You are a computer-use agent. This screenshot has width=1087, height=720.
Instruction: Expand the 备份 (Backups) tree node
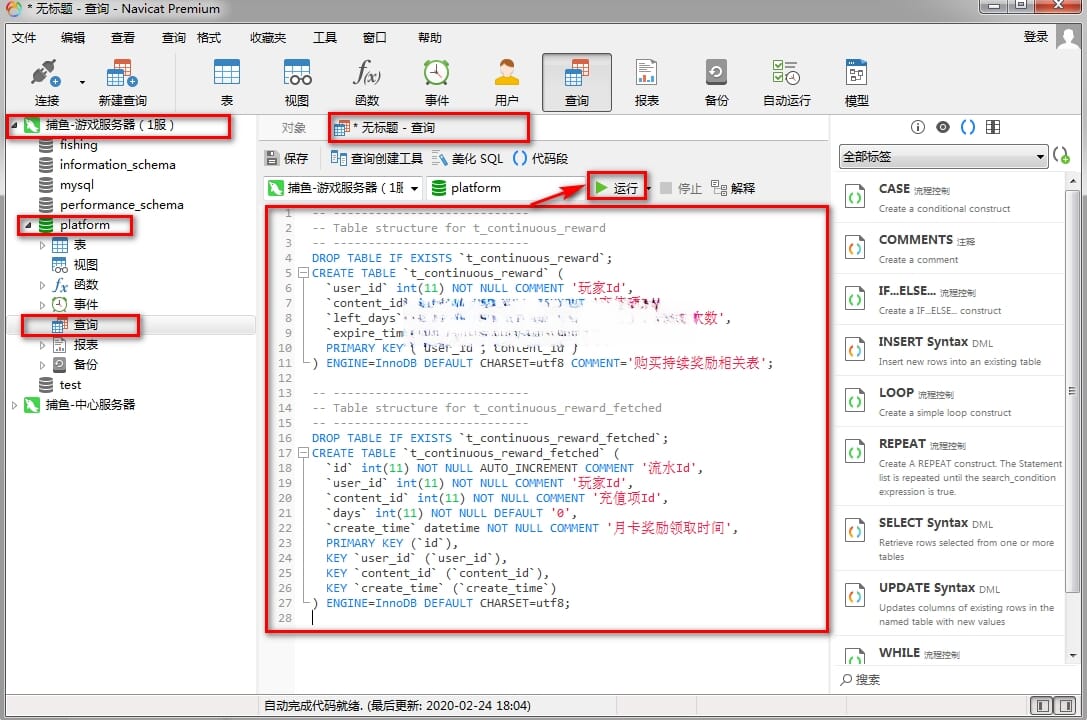42,365
